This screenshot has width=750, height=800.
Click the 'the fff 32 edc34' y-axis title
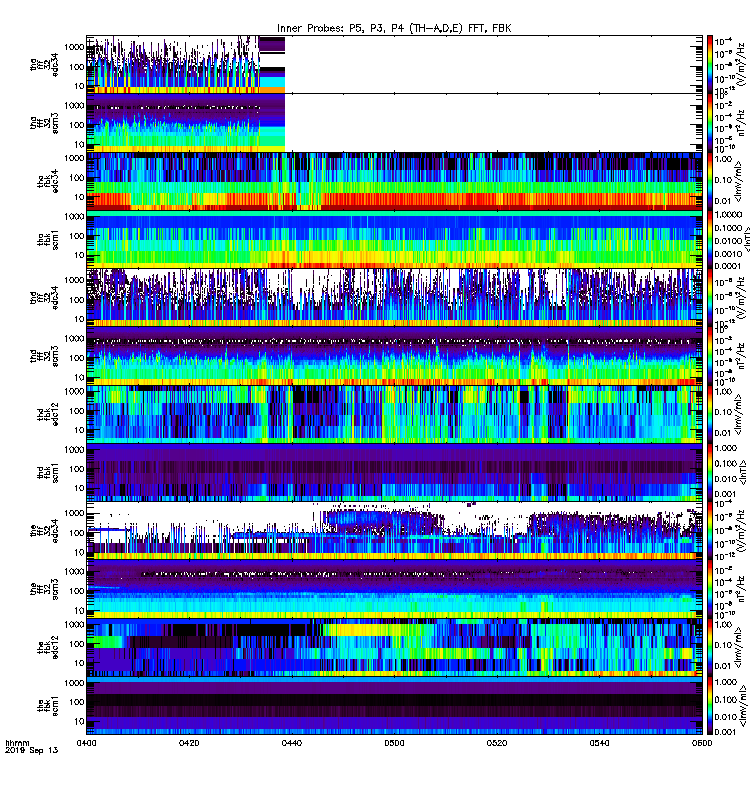pos(45,531)
